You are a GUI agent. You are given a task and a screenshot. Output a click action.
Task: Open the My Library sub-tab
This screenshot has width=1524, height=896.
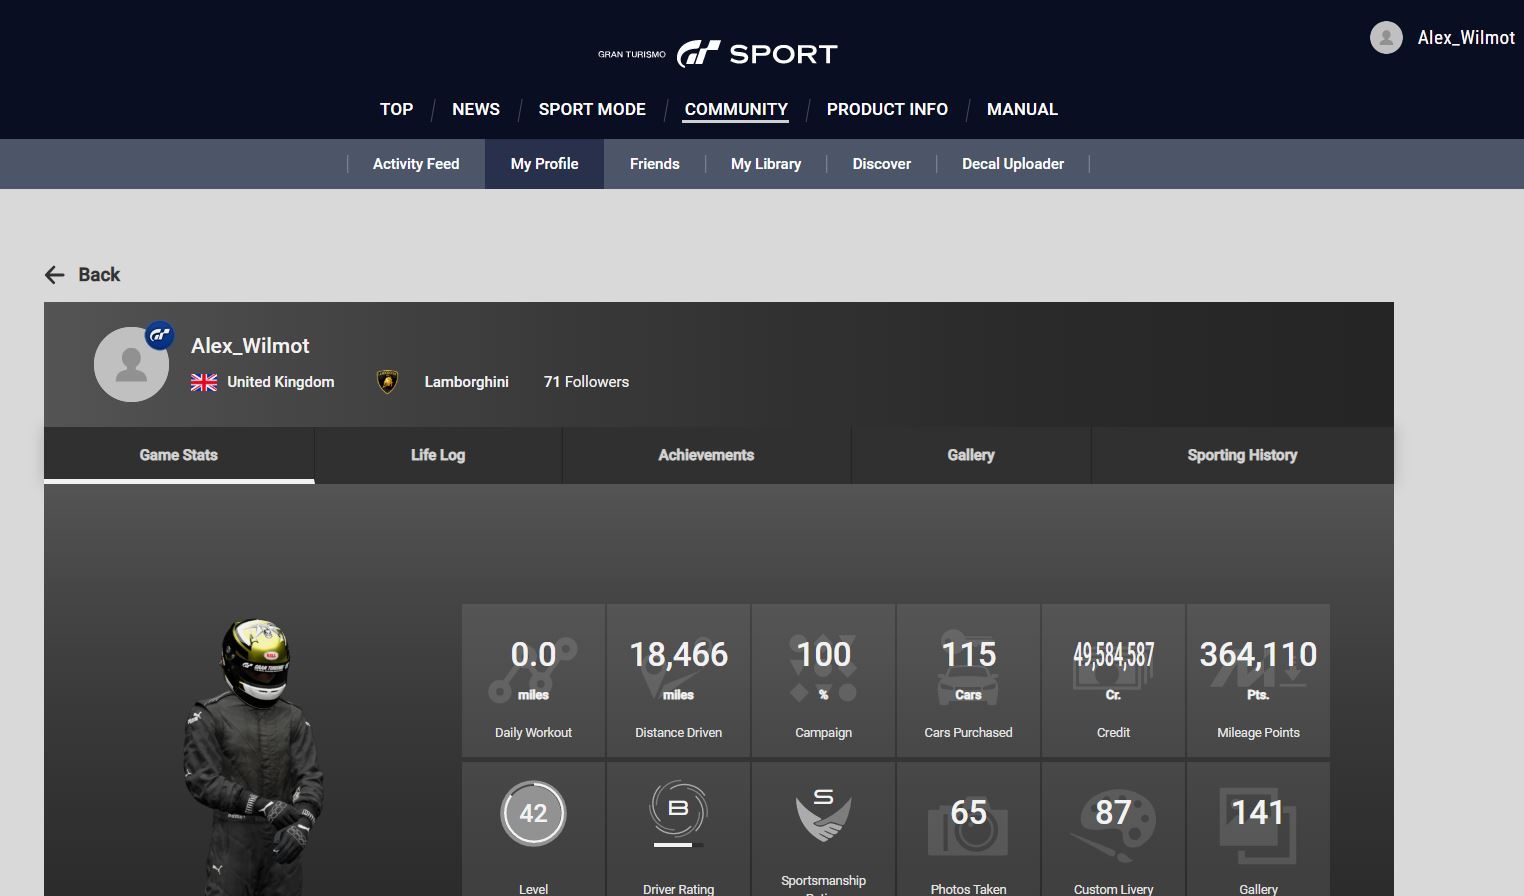766,164
